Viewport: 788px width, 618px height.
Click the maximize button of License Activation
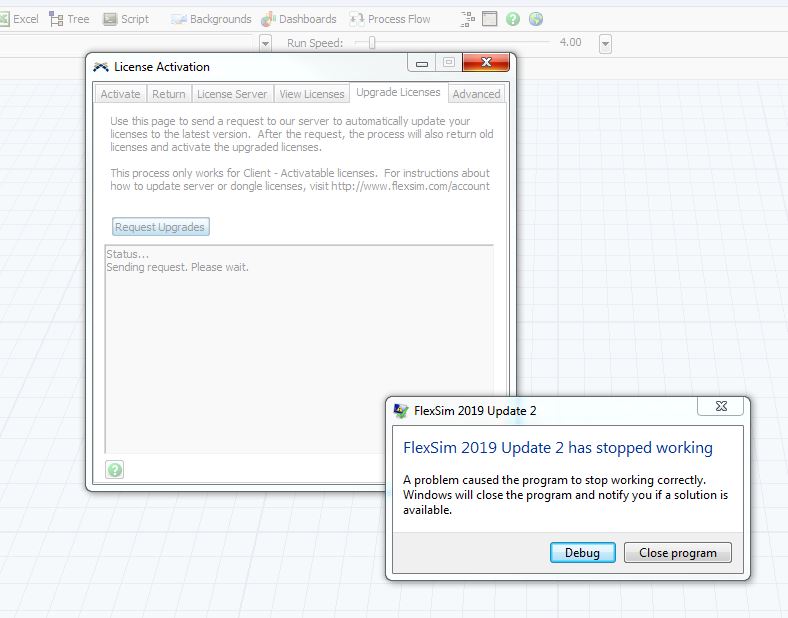point(449,62)
